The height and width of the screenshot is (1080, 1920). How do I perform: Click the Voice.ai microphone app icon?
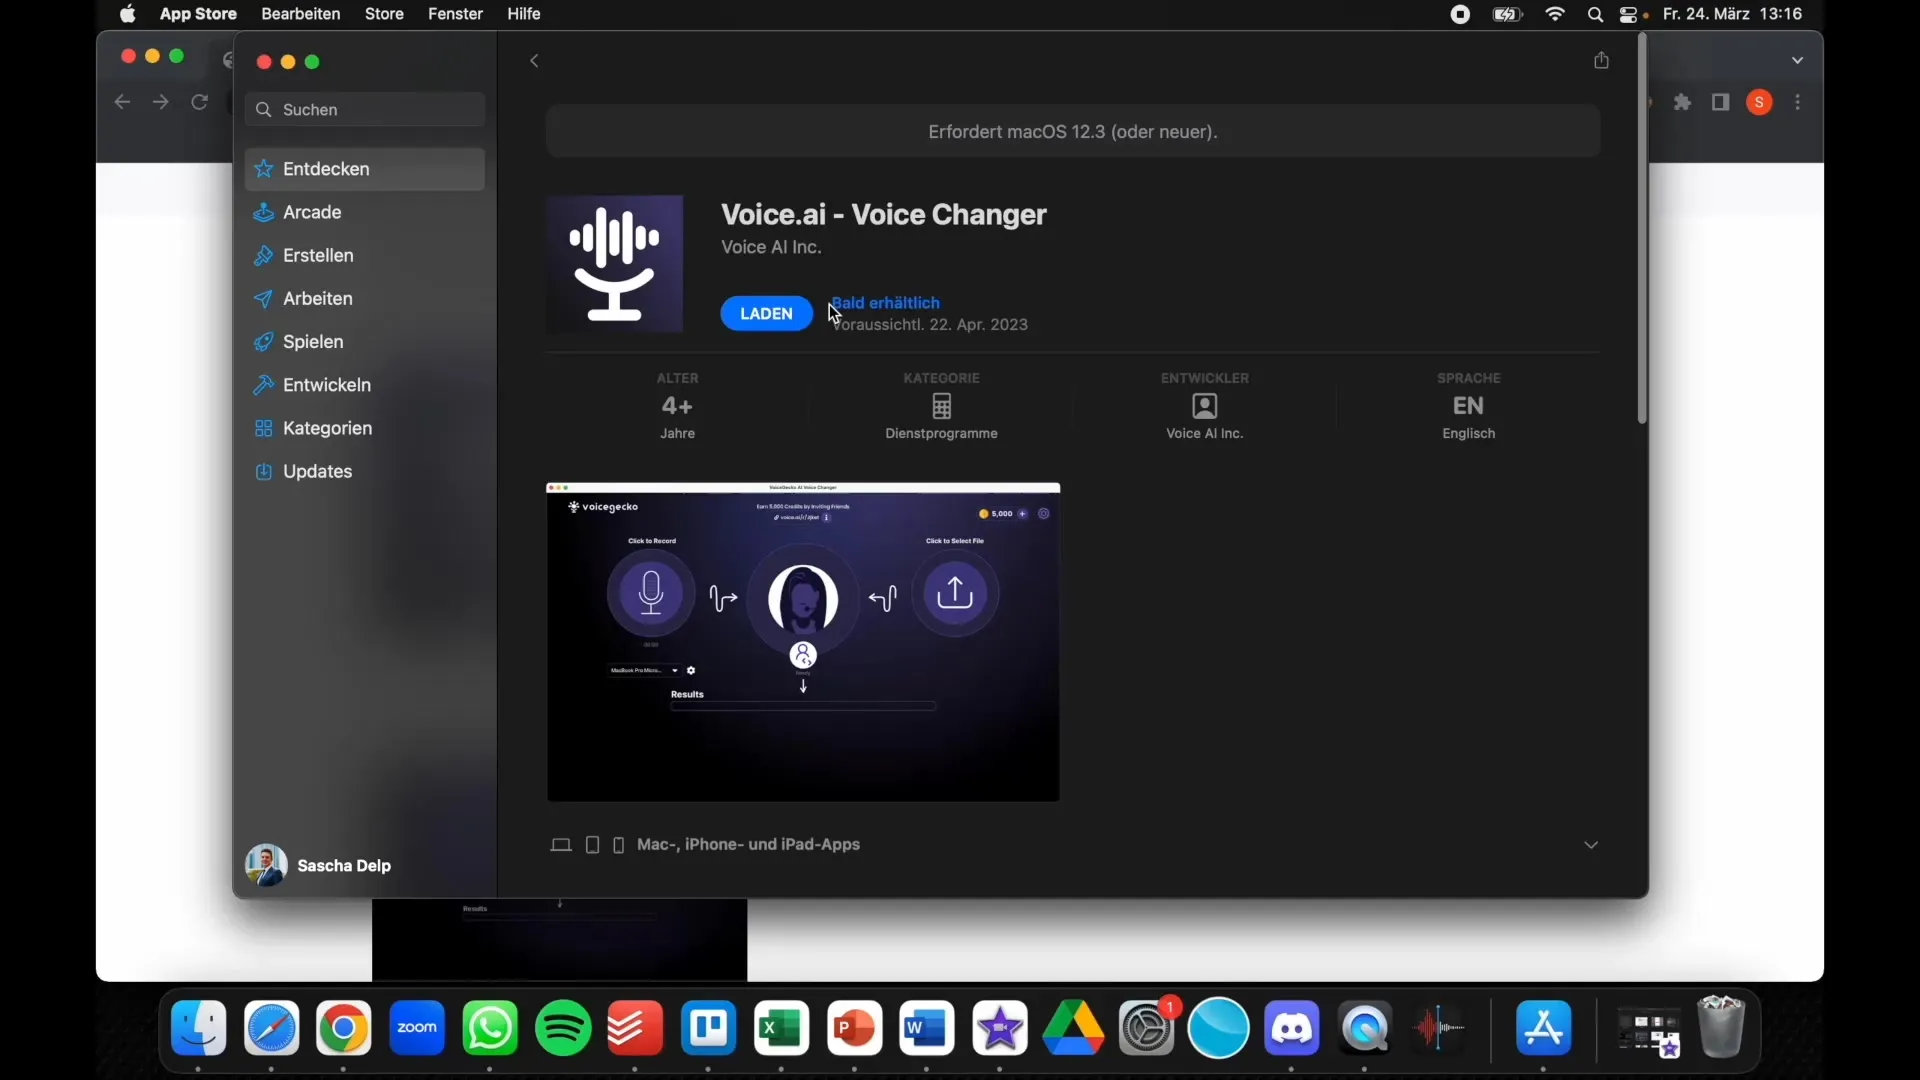click(615, 264)
